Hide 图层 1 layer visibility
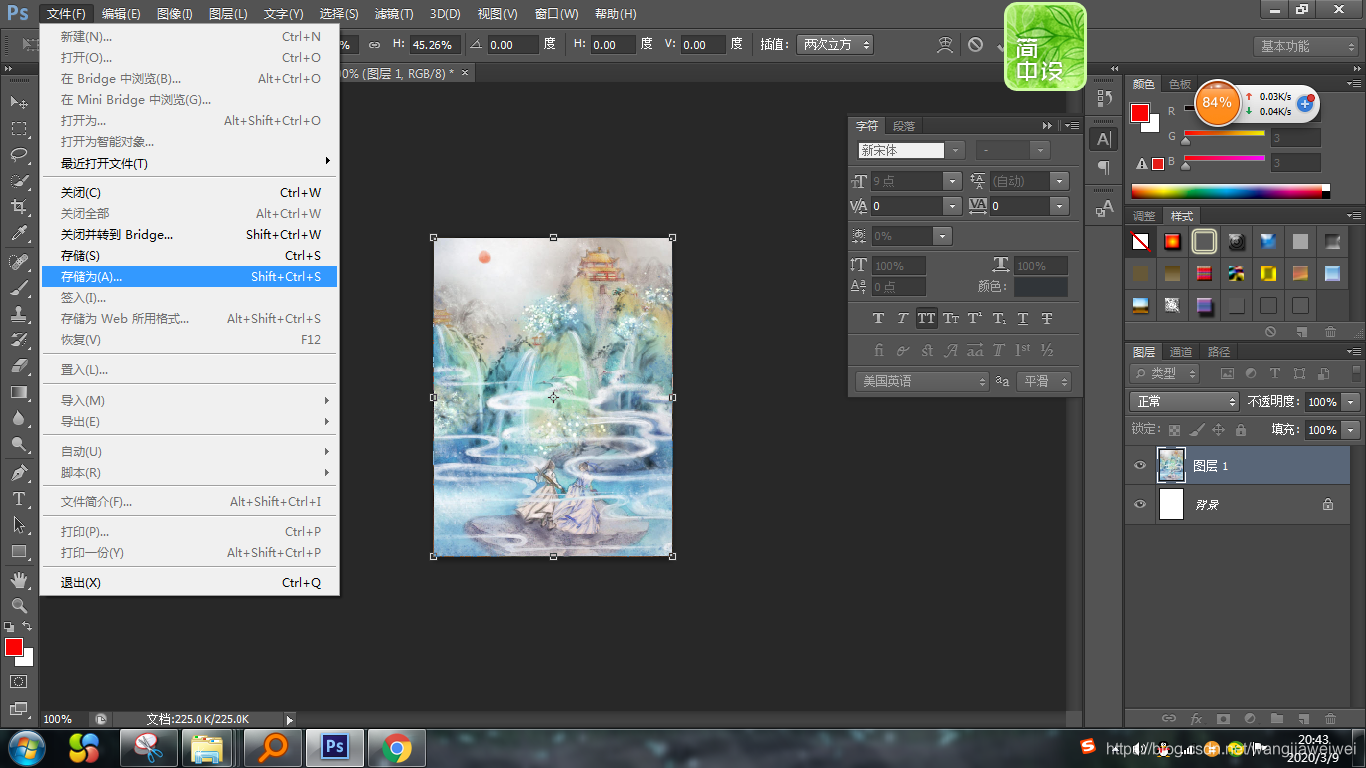Viewport: 1366px width, 768px height. tap(1140, 465)
